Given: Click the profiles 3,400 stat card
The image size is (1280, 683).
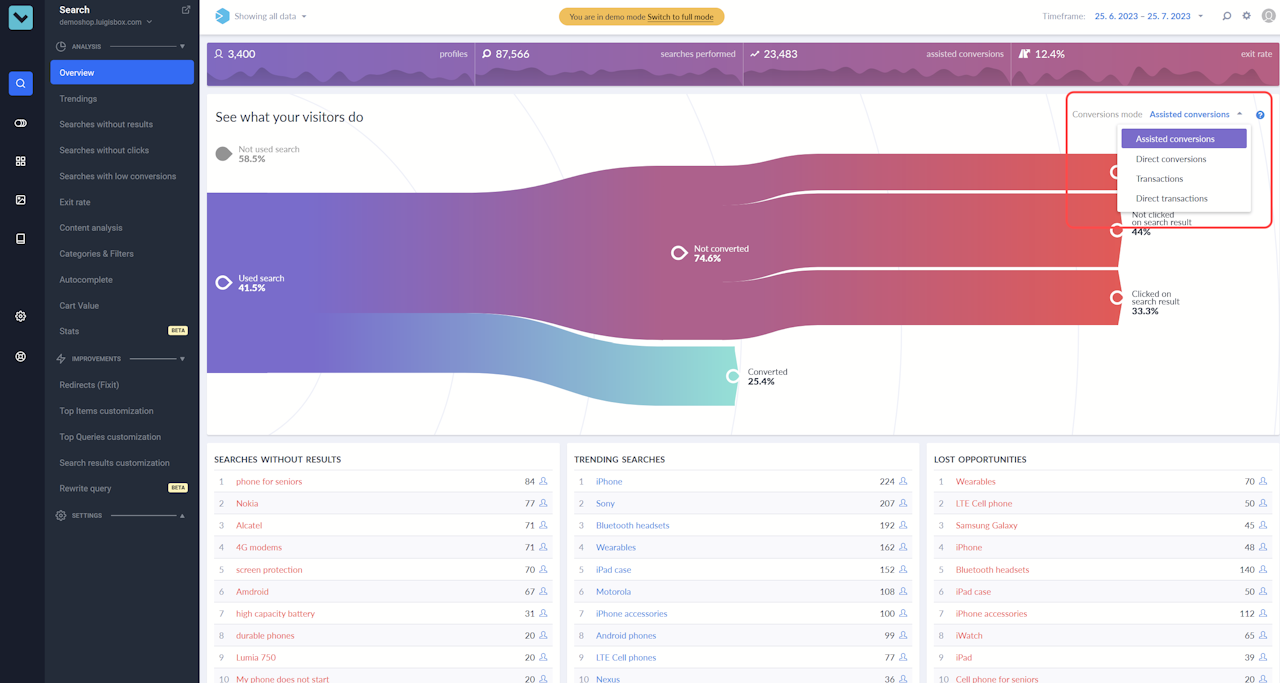Looking at the screenshot, I should pos(341,64).
